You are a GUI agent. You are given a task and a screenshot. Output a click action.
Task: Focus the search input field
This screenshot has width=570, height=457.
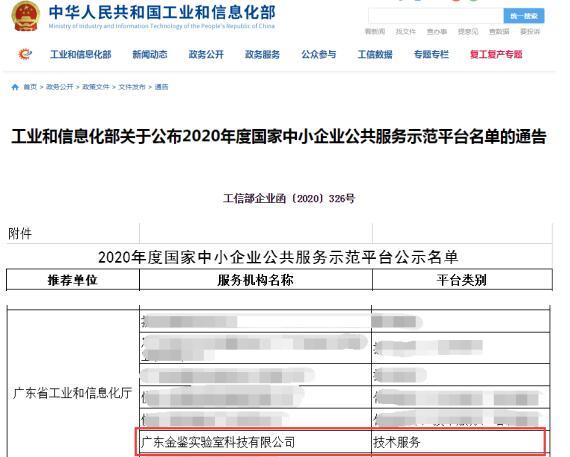pos(436,16)
